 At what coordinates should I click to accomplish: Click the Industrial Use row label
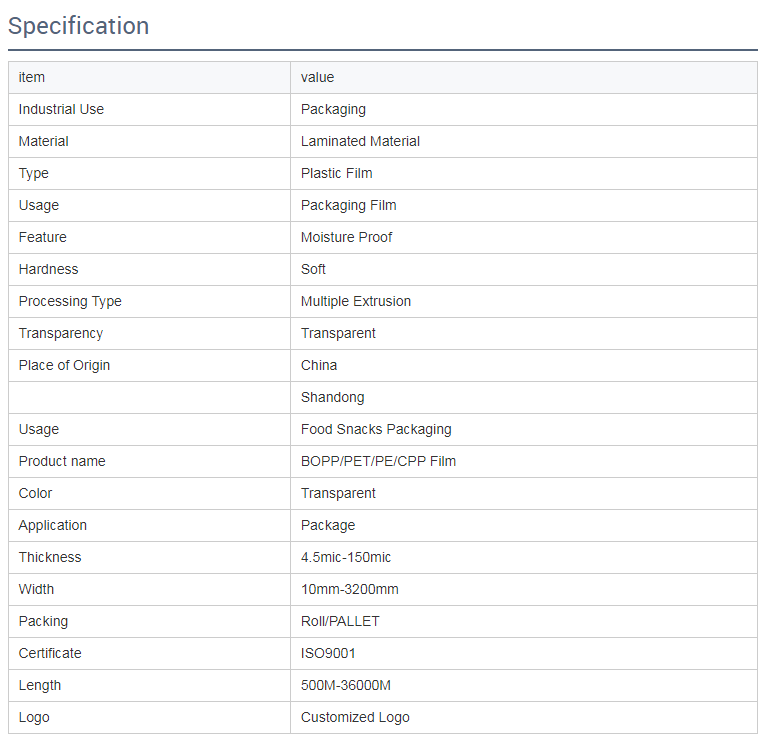tap(61, 109)
